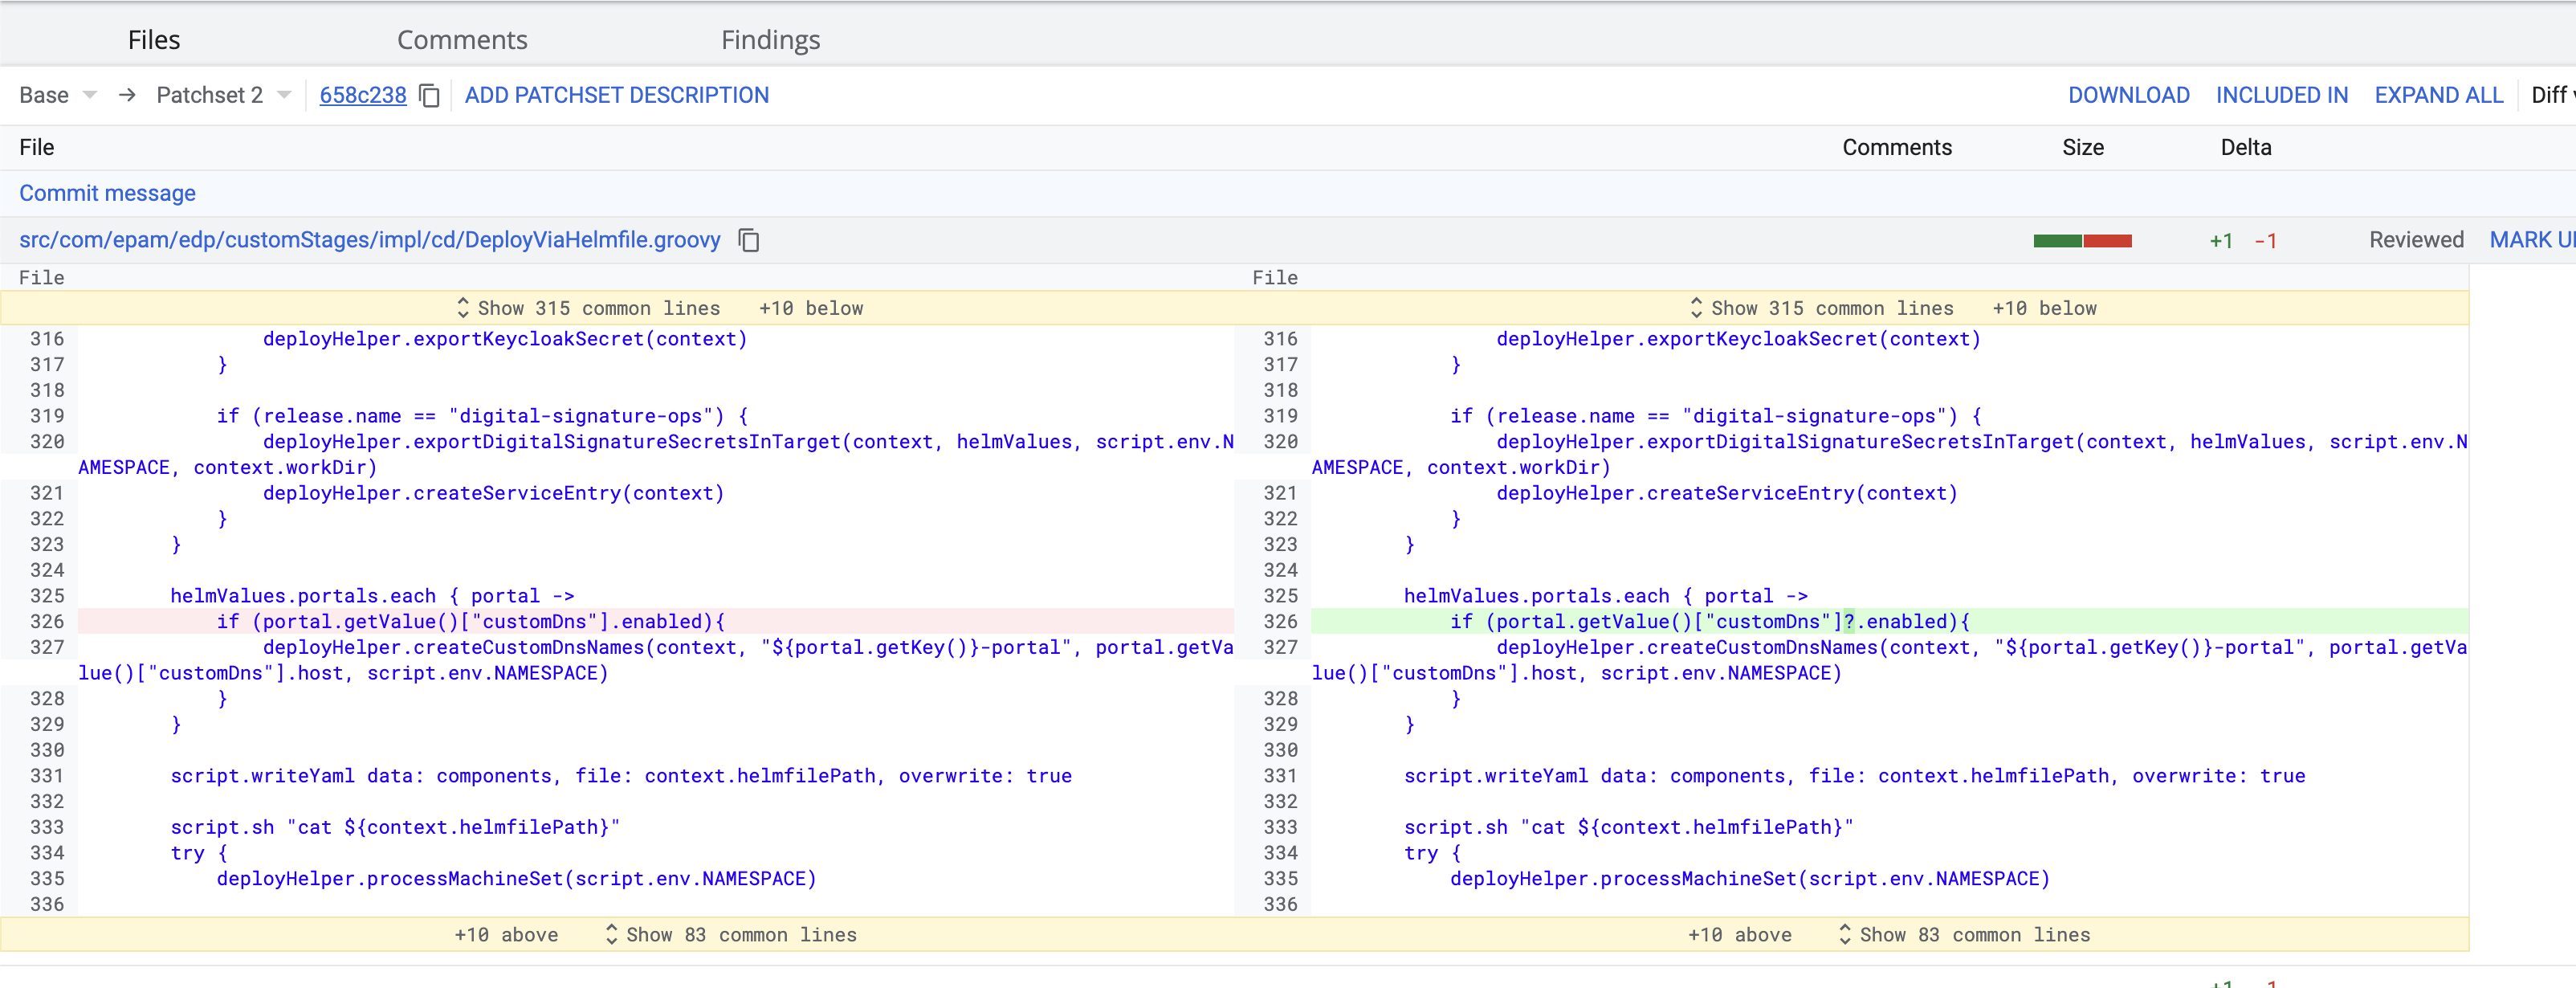Image resolution: width=2576 pixels, height=988 pixels.
Task: Select right line number 331
Action: pos(1280,776)
